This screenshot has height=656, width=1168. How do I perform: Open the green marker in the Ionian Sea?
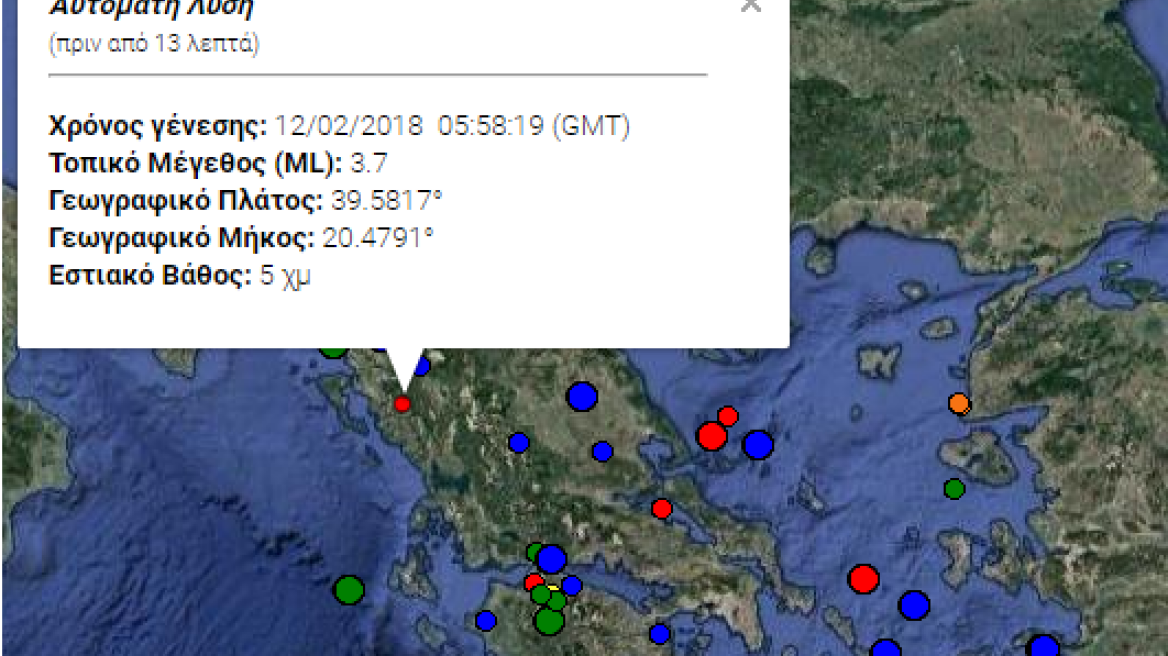(x=350, y=590)
